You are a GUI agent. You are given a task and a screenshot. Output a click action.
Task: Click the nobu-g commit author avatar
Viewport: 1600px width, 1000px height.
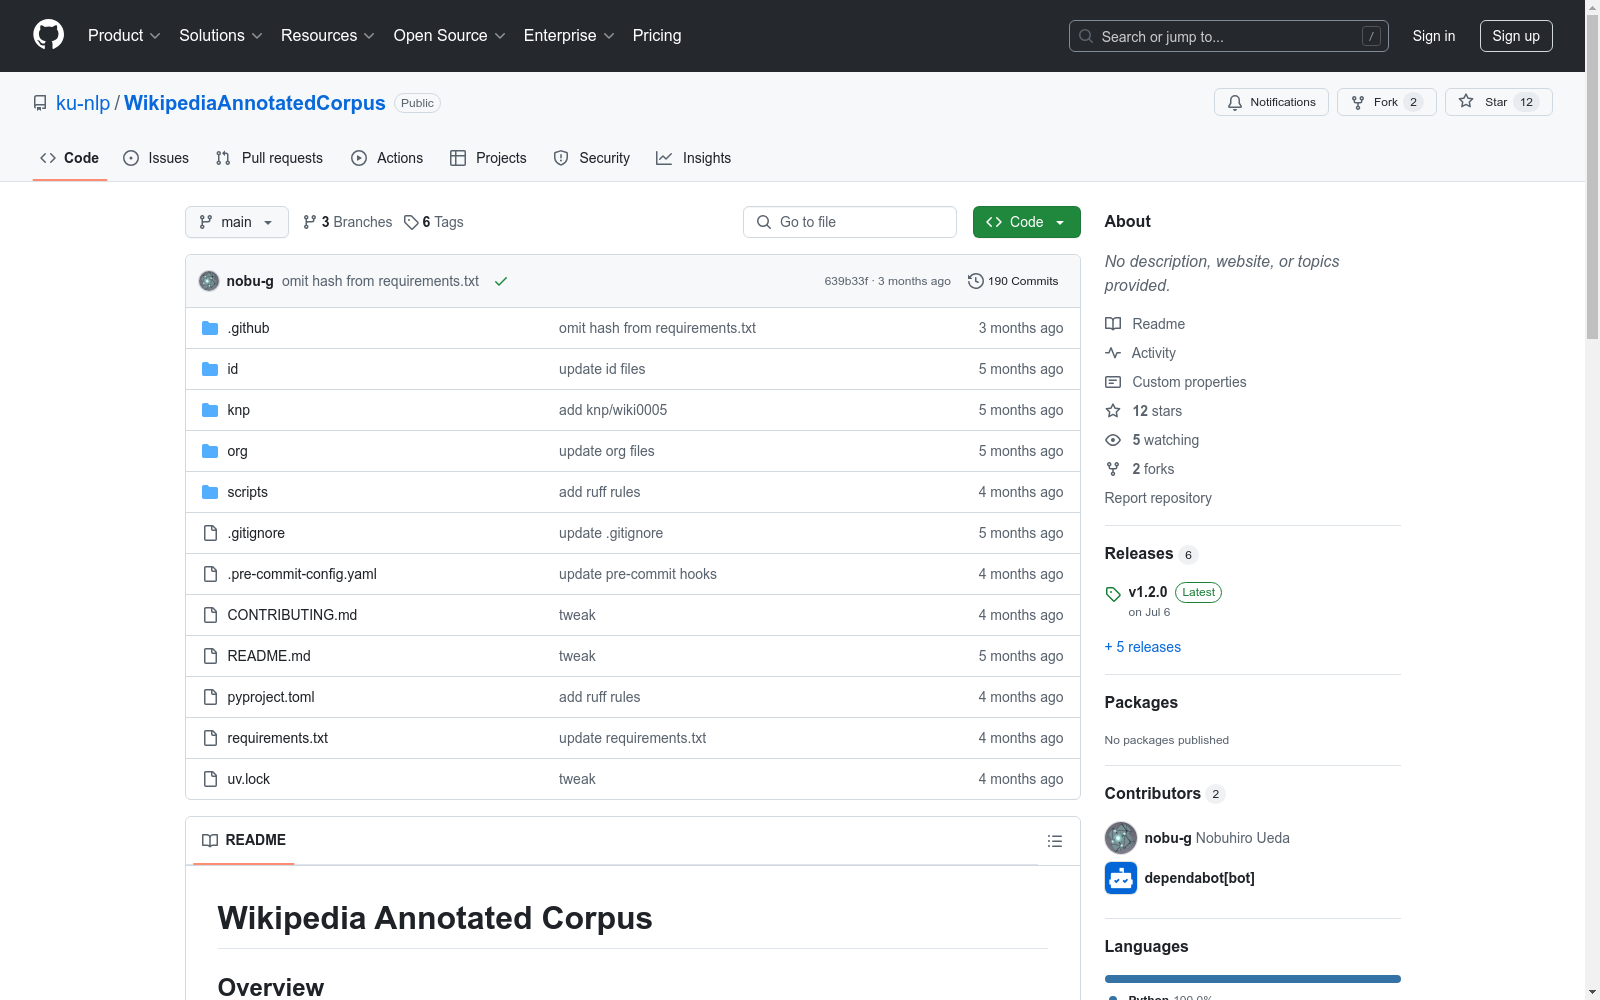click(x=209, y=281)
